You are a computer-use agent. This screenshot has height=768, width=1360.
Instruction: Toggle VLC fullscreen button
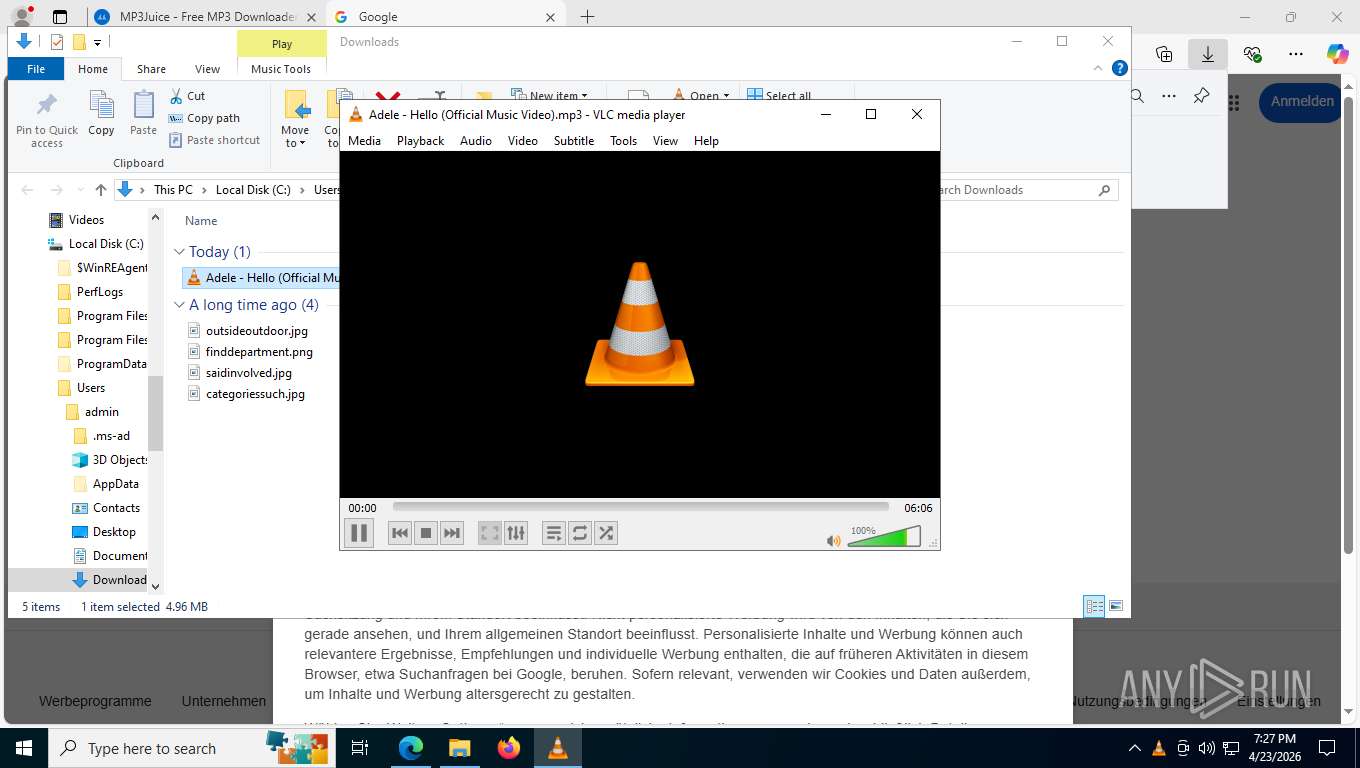click(489, 533)
